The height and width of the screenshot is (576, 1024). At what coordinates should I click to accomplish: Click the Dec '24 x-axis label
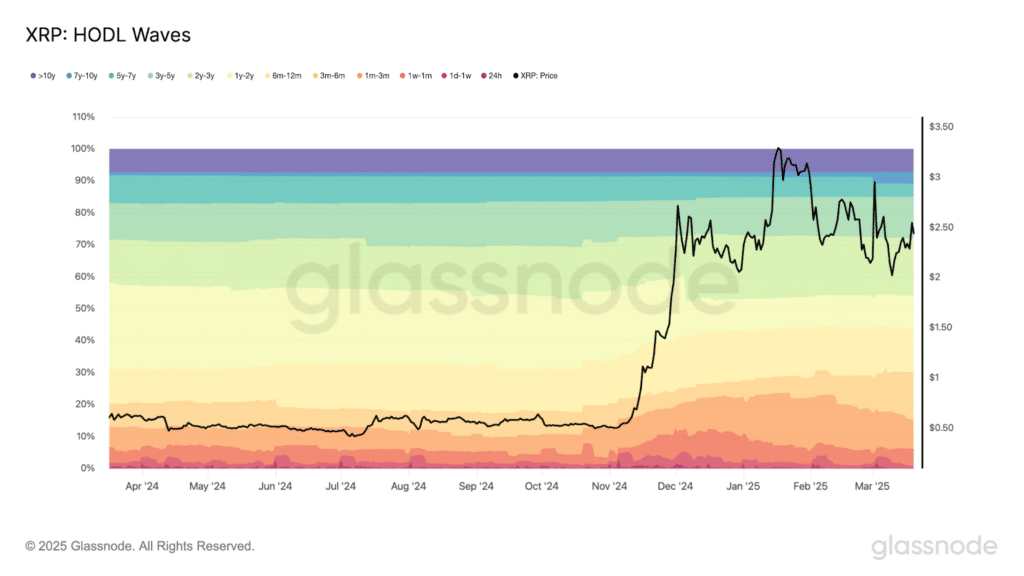675,487
